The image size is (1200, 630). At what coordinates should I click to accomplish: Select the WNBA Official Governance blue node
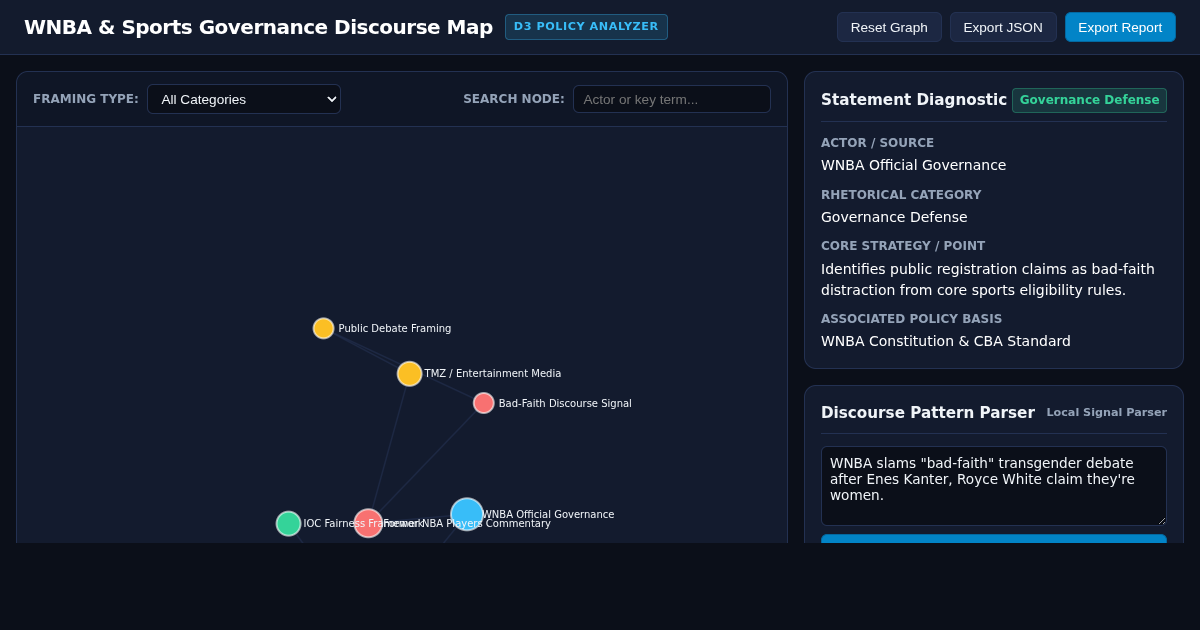tap(467, 514)
